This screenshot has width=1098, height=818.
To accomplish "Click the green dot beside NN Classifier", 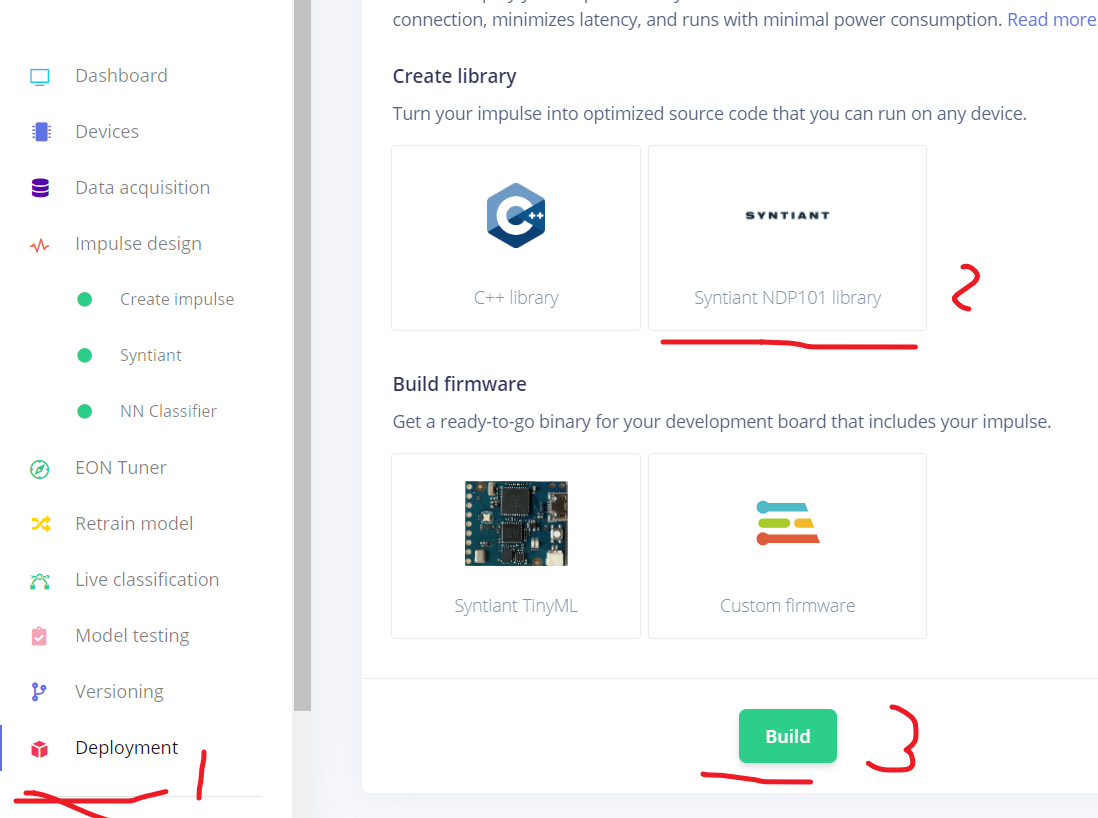I will pos(85,412).
